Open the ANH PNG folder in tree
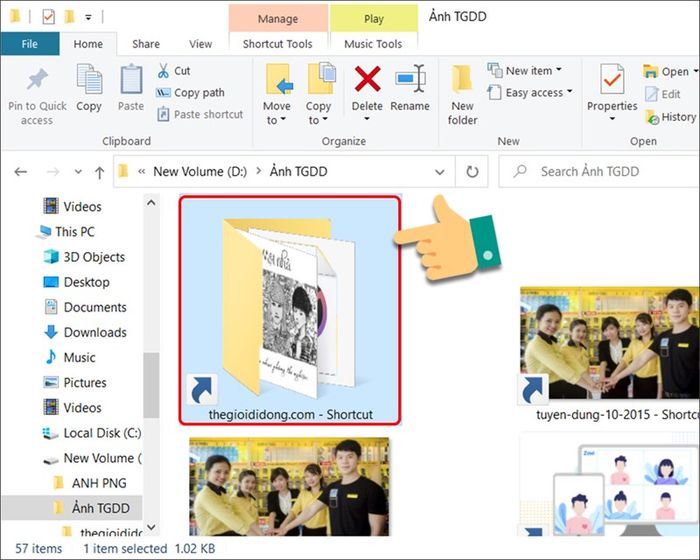Image resolution: width=700 pixels, height=560 pixels. click(x=90, y=483)
